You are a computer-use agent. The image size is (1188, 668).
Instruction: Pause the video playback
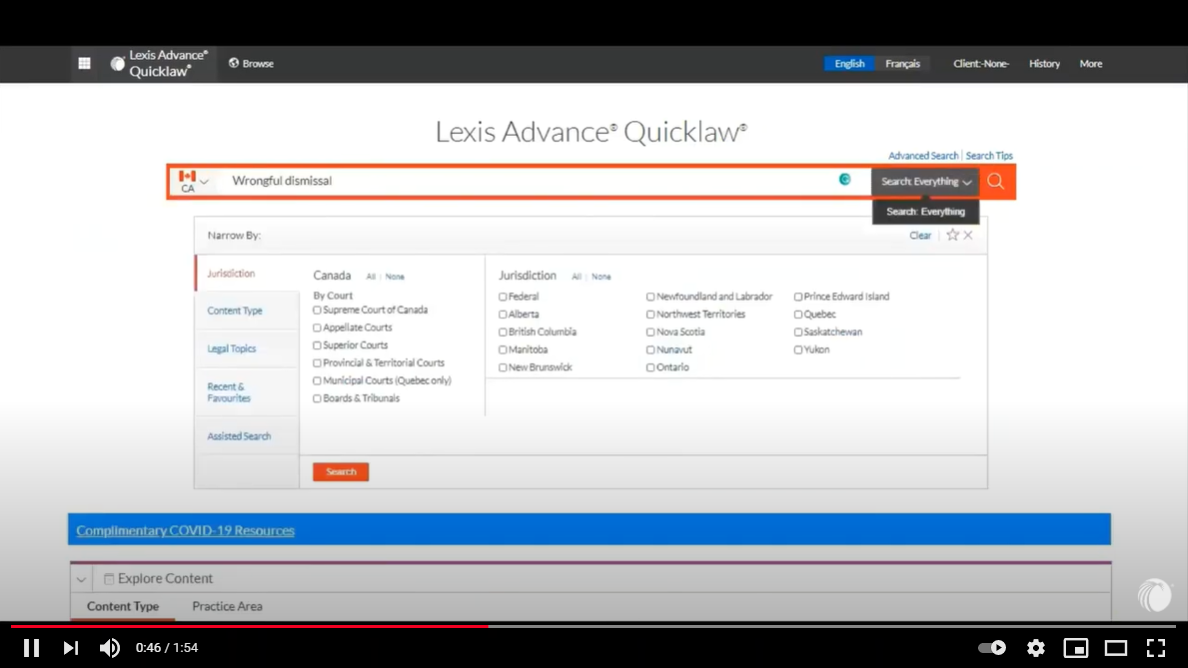[31, 648]
